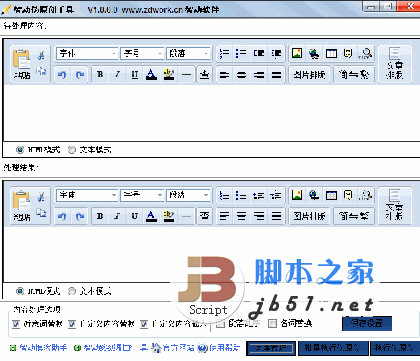Image resolution: width=420 pixels, height=361 pixels.
Task: Undo the last edit in the result editor
Action: click(x=62, y=217)
